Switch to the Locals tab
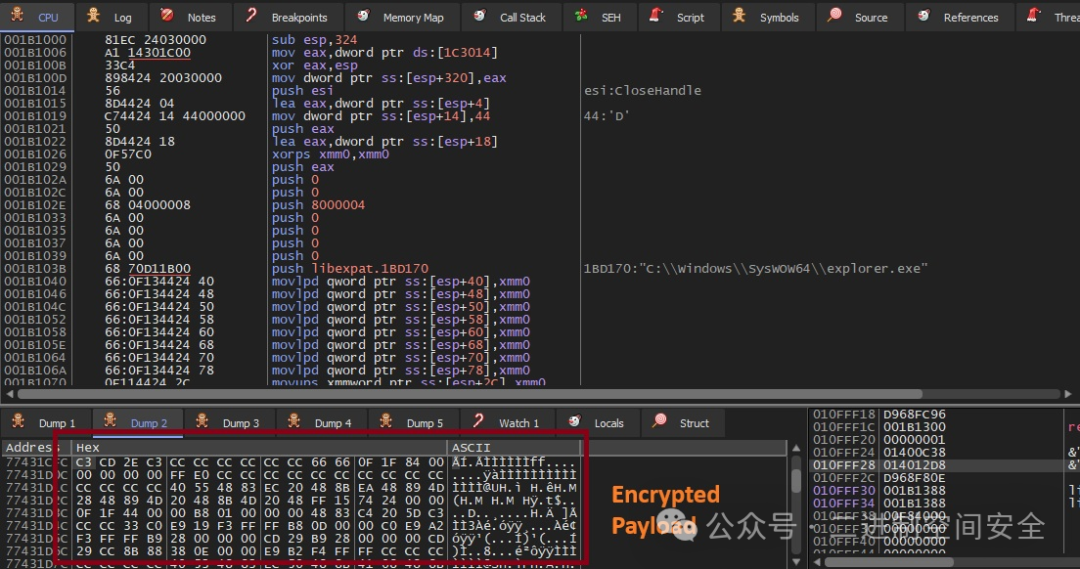Image resolution: width=1080 pixels, height=569 pixels. click(596, 422)
